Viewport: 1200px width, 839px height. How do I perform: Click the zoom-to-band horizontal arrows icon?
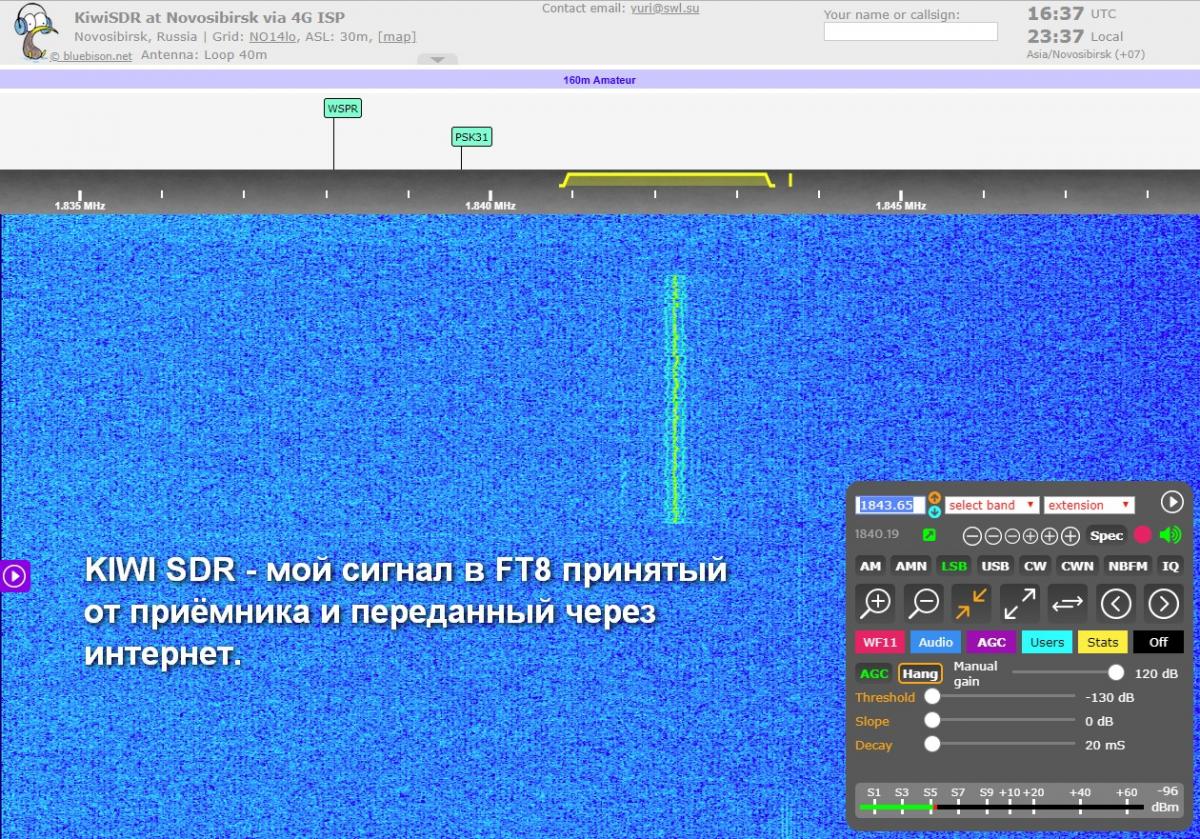(1067, 602)
